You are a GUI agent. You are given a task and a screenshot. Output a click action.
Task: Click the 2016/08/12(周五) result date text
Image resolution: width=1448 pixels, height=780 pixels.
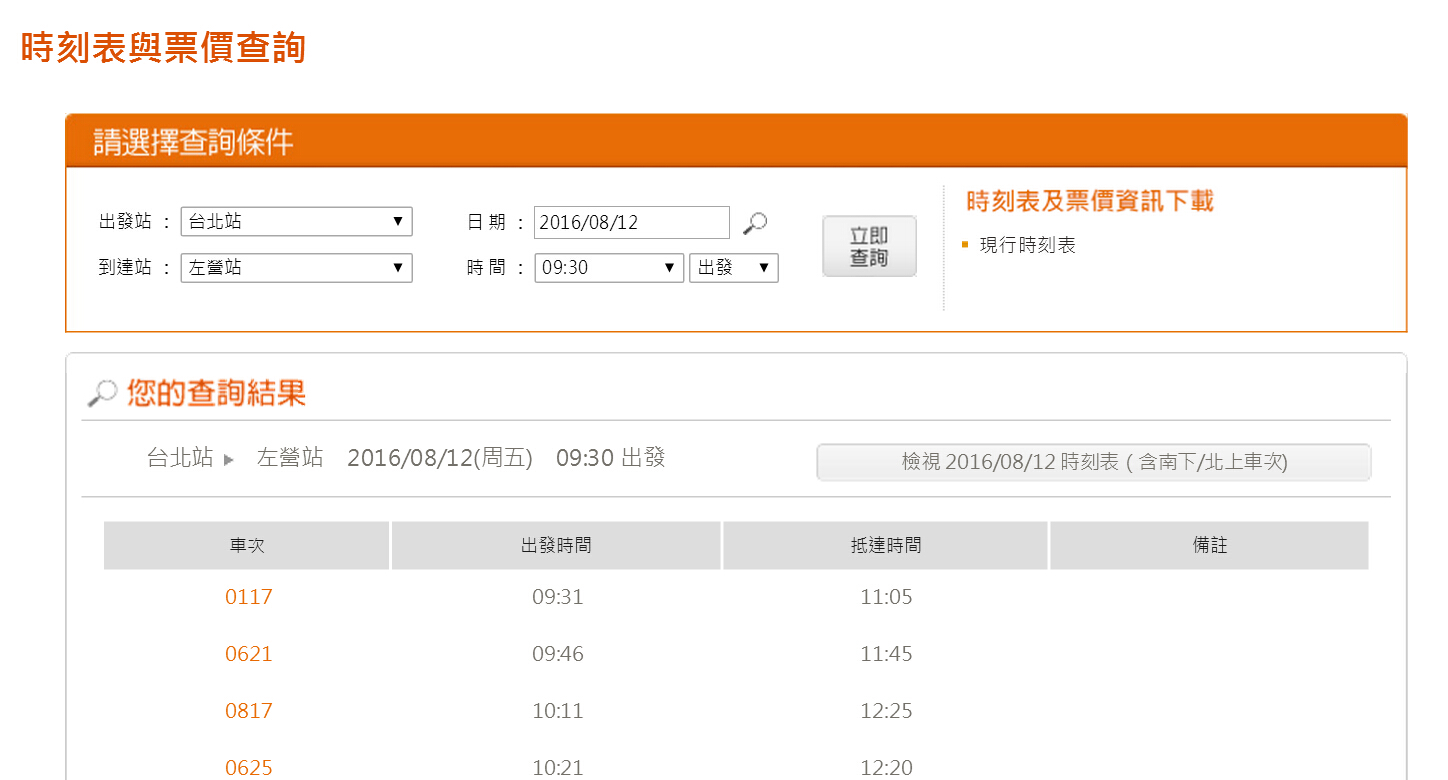pos(440,458)
